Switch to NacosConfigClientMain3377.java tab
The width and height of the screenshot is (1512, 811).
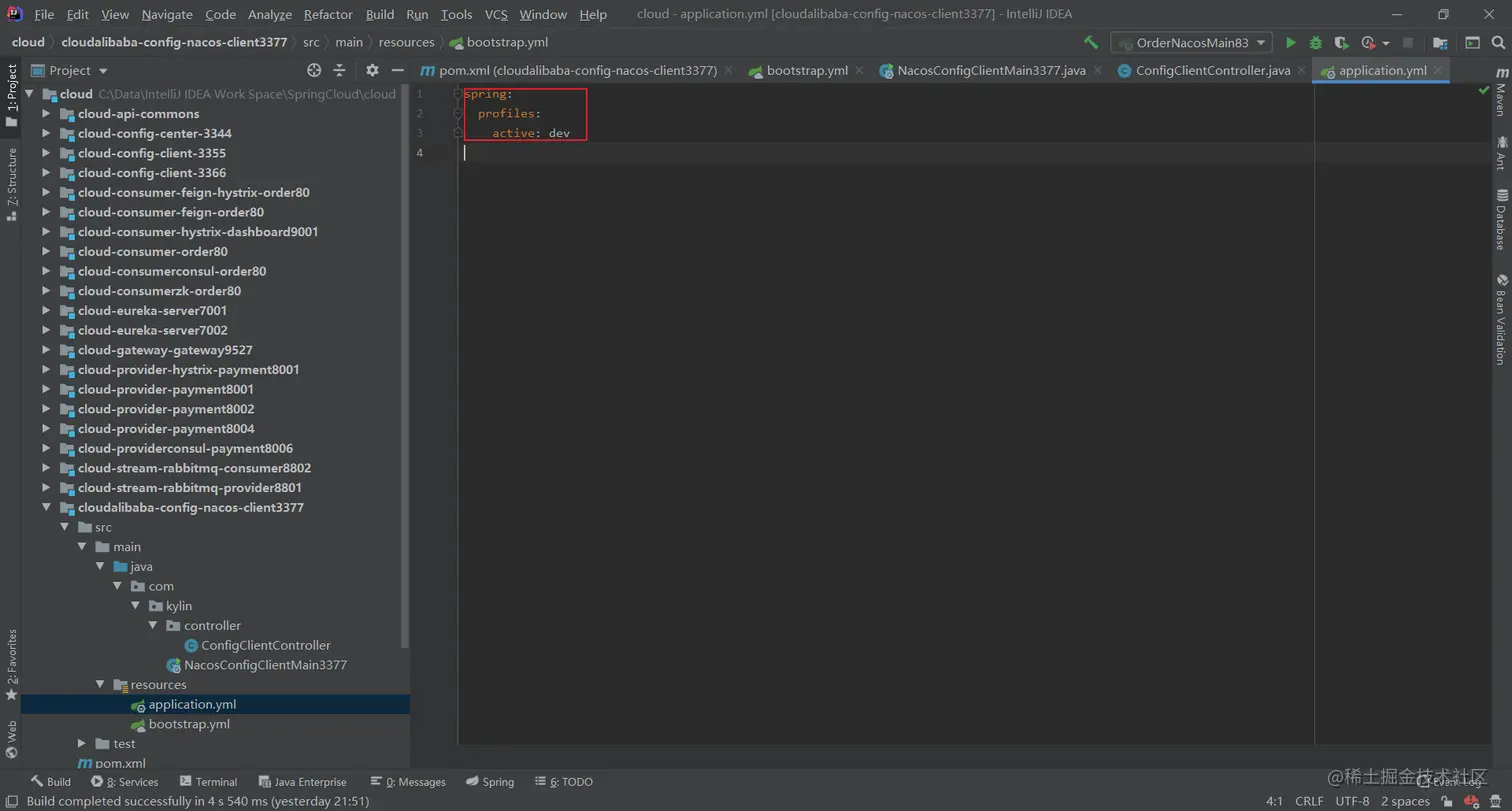click(991, 70)
